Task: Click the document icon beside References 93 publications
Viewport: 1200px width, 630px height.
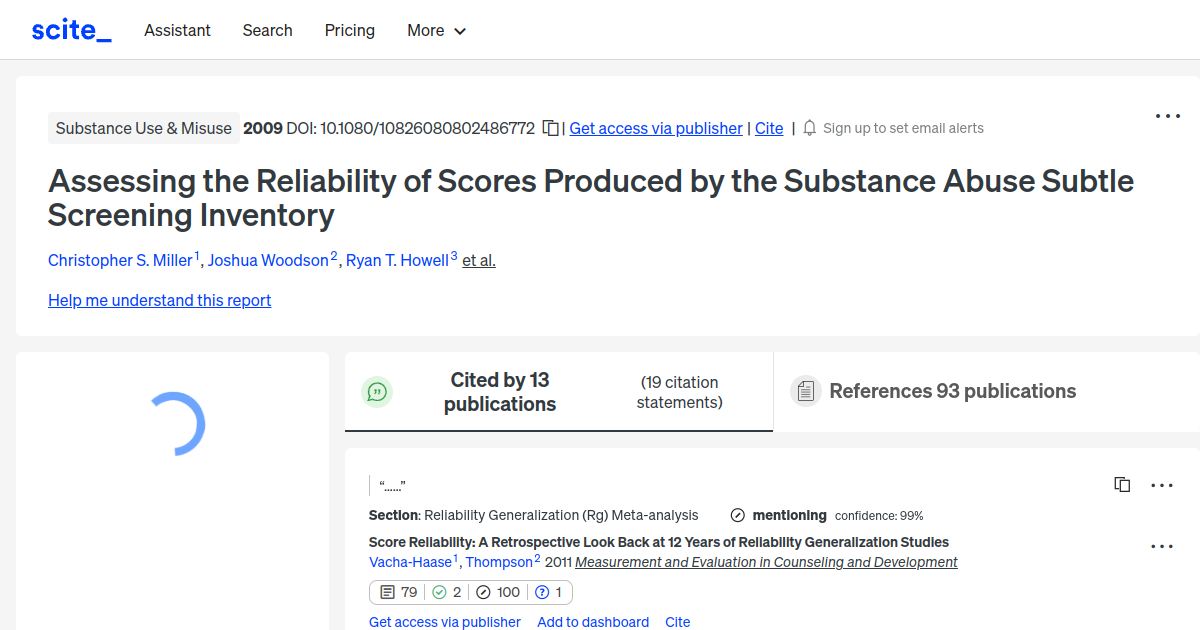Action: pyautogui.click(x=805, y=390)
